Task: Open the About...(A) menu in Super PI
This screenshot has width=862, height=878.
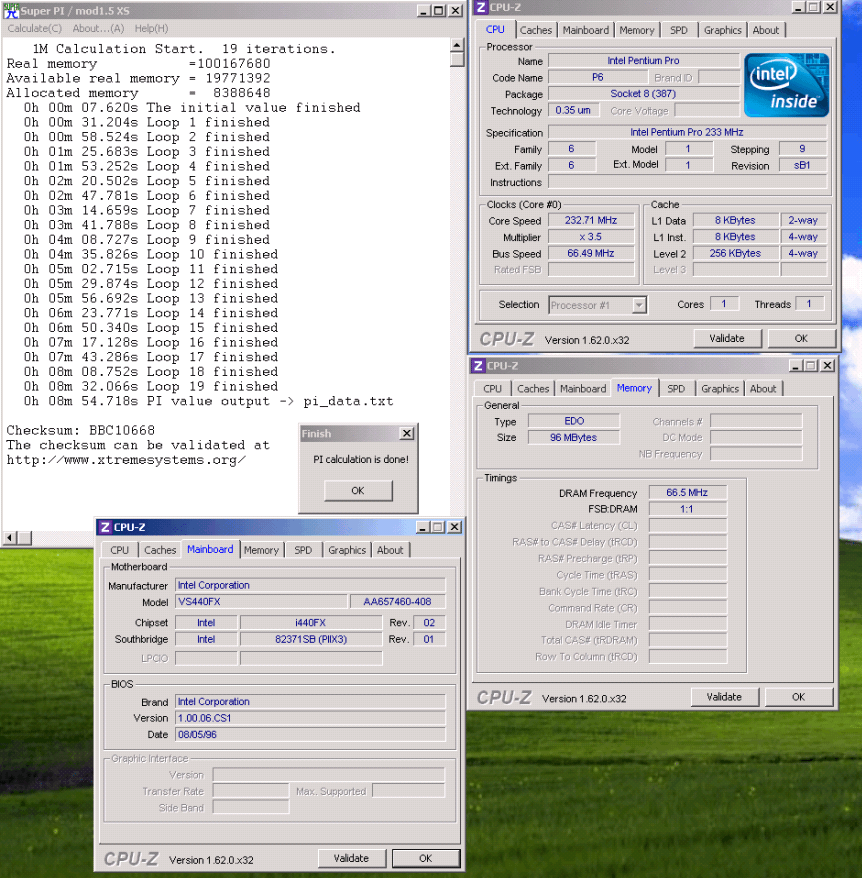Action: (x=98, y=28)
